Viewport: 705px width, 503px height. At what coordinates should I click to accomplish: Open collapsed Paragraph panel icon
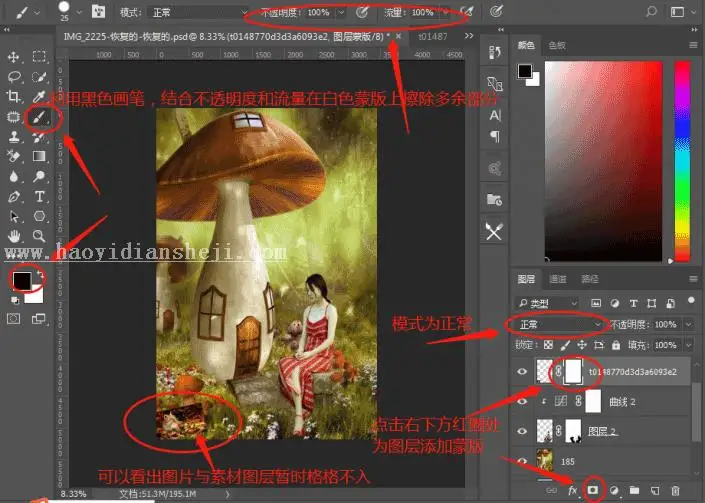[x=495, y=136]
